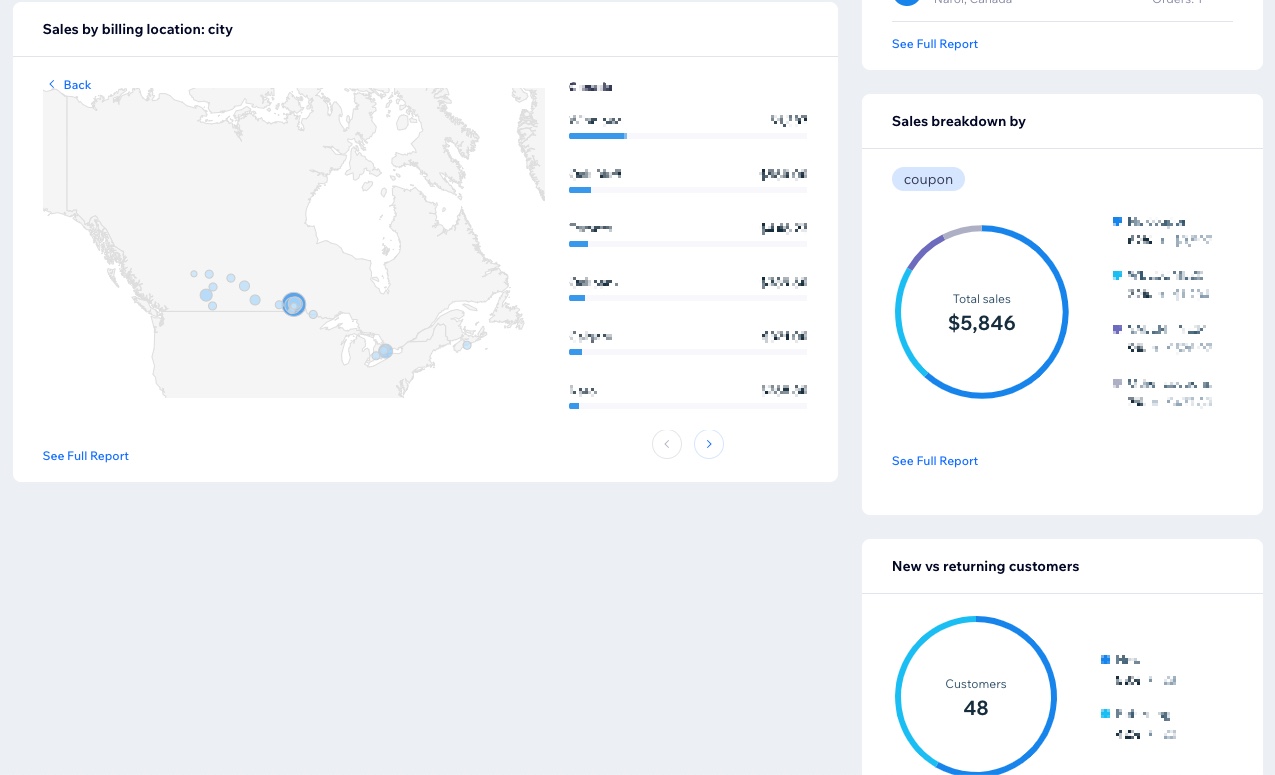The image size is (1275, 775).
Task: Open full report for sales by billing location
Action: click(x=85, y=456)
